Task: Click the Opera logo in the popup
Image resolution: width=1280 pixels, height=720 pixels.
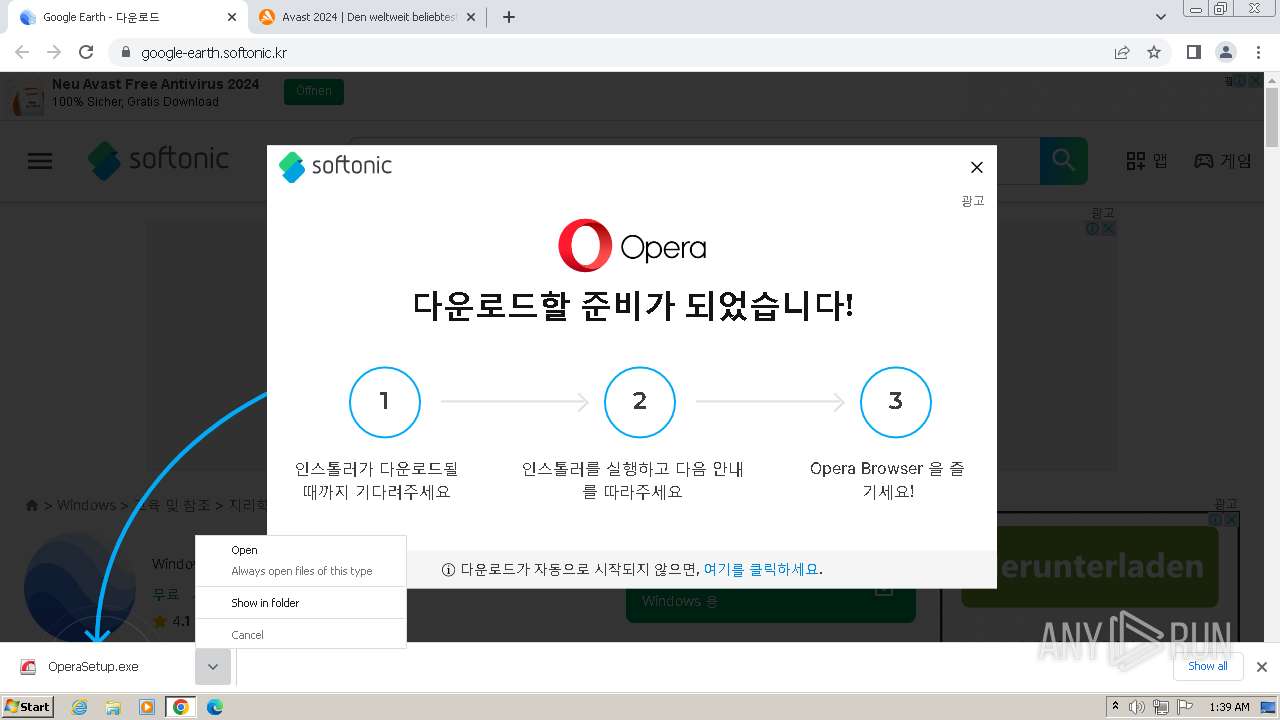Action: click(x=632, y=246)
